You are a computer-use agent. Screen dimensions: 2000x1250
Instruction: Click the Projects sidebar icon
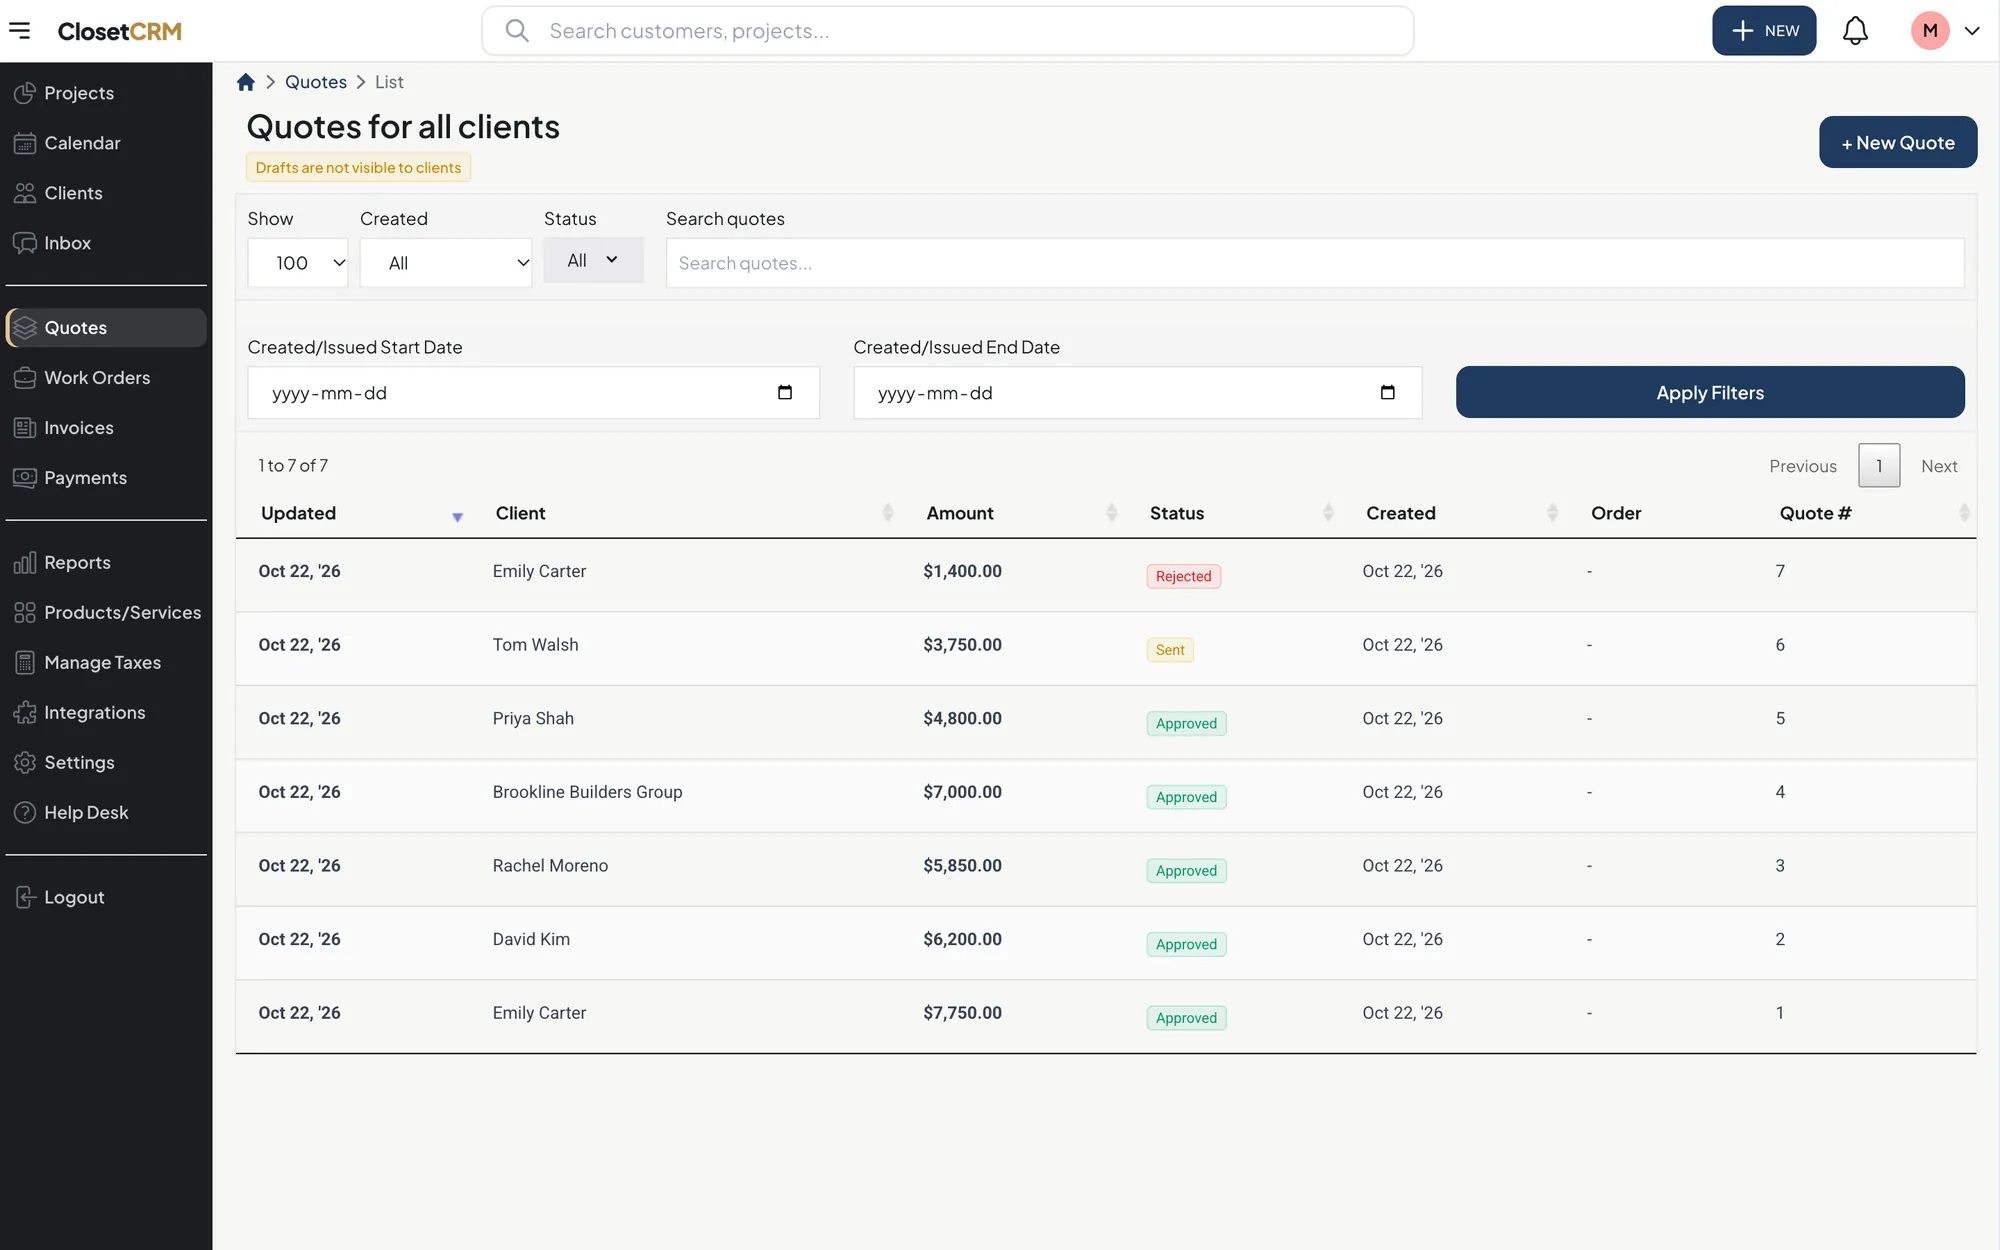[x=25, y=93]
